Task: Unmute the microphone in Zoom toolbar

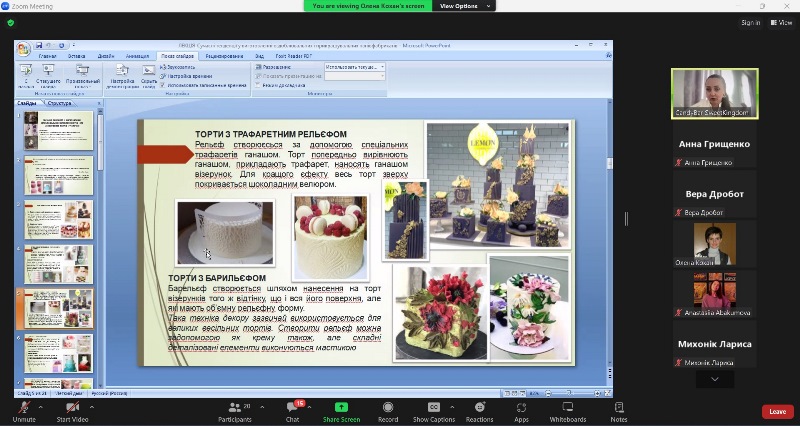Action: 24,408
